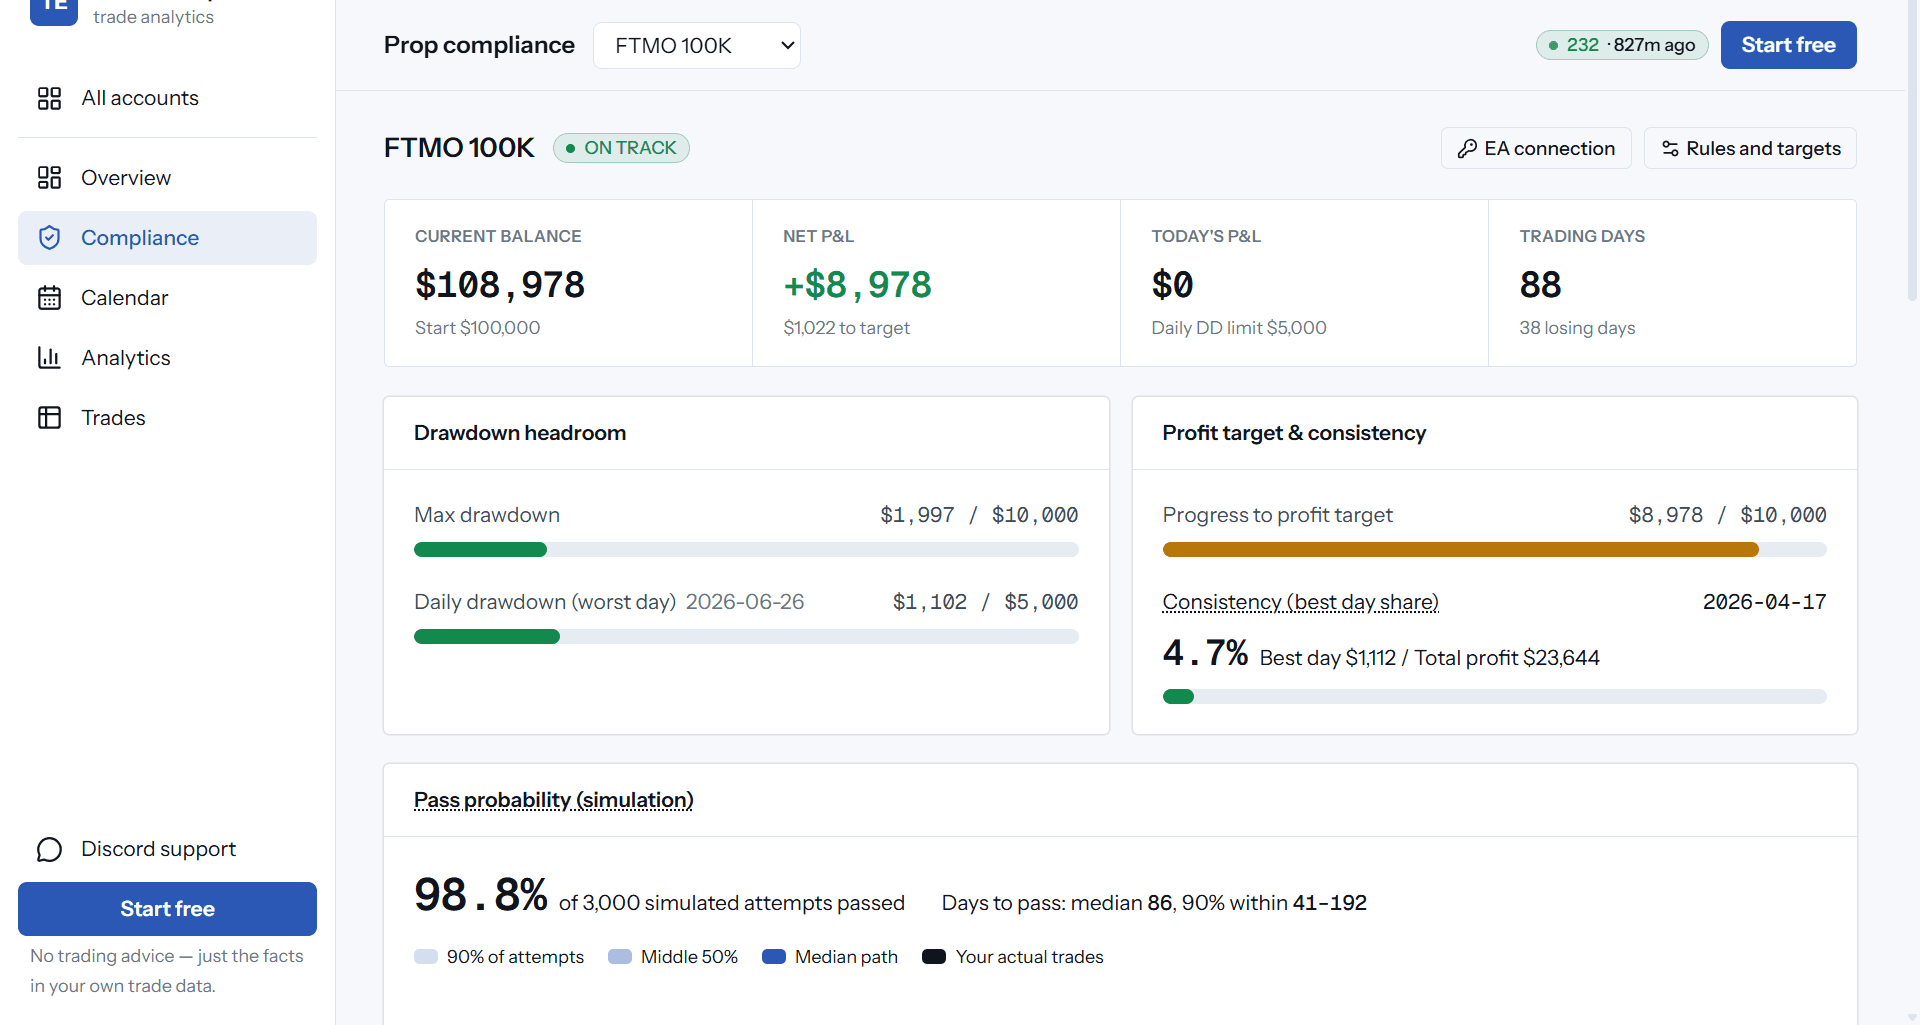This screenshot has height=1025, width=1920.
Task: Click the Start free button in sidebar
Action: [167, 909]
